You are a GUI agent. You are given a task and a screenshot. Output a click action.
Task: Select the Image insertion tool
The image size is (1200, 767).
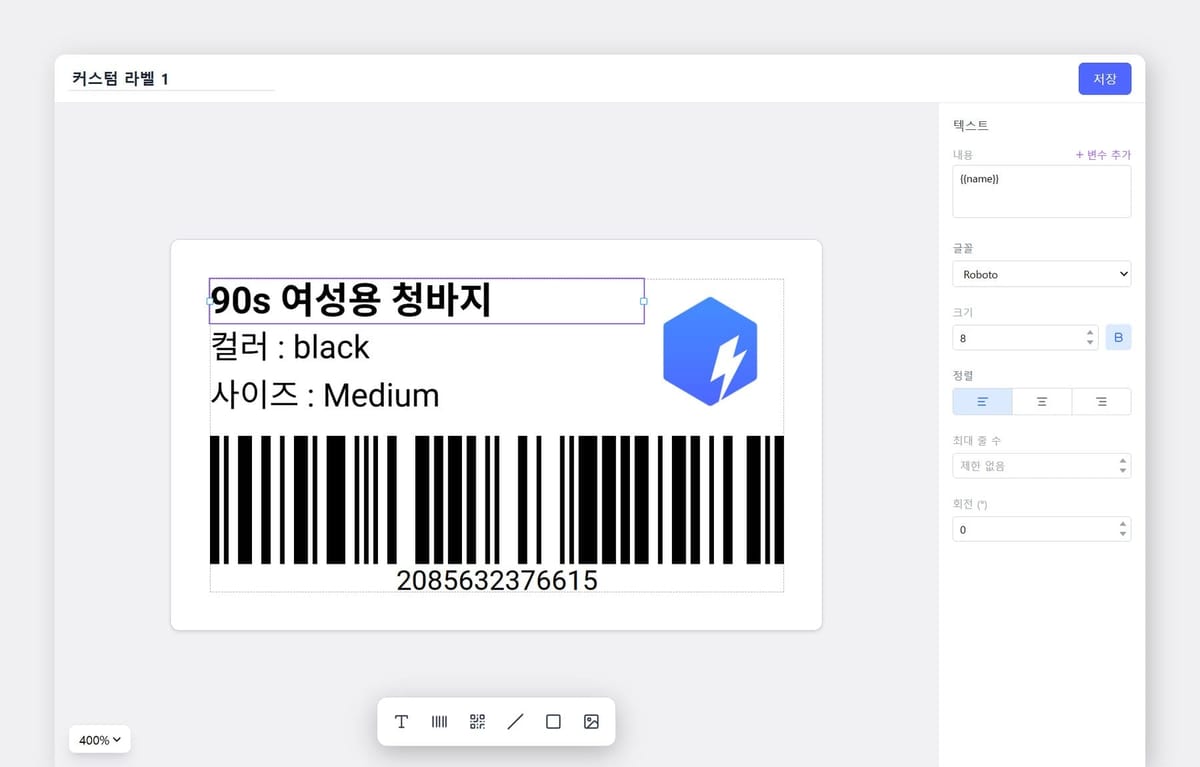(591, 721)
